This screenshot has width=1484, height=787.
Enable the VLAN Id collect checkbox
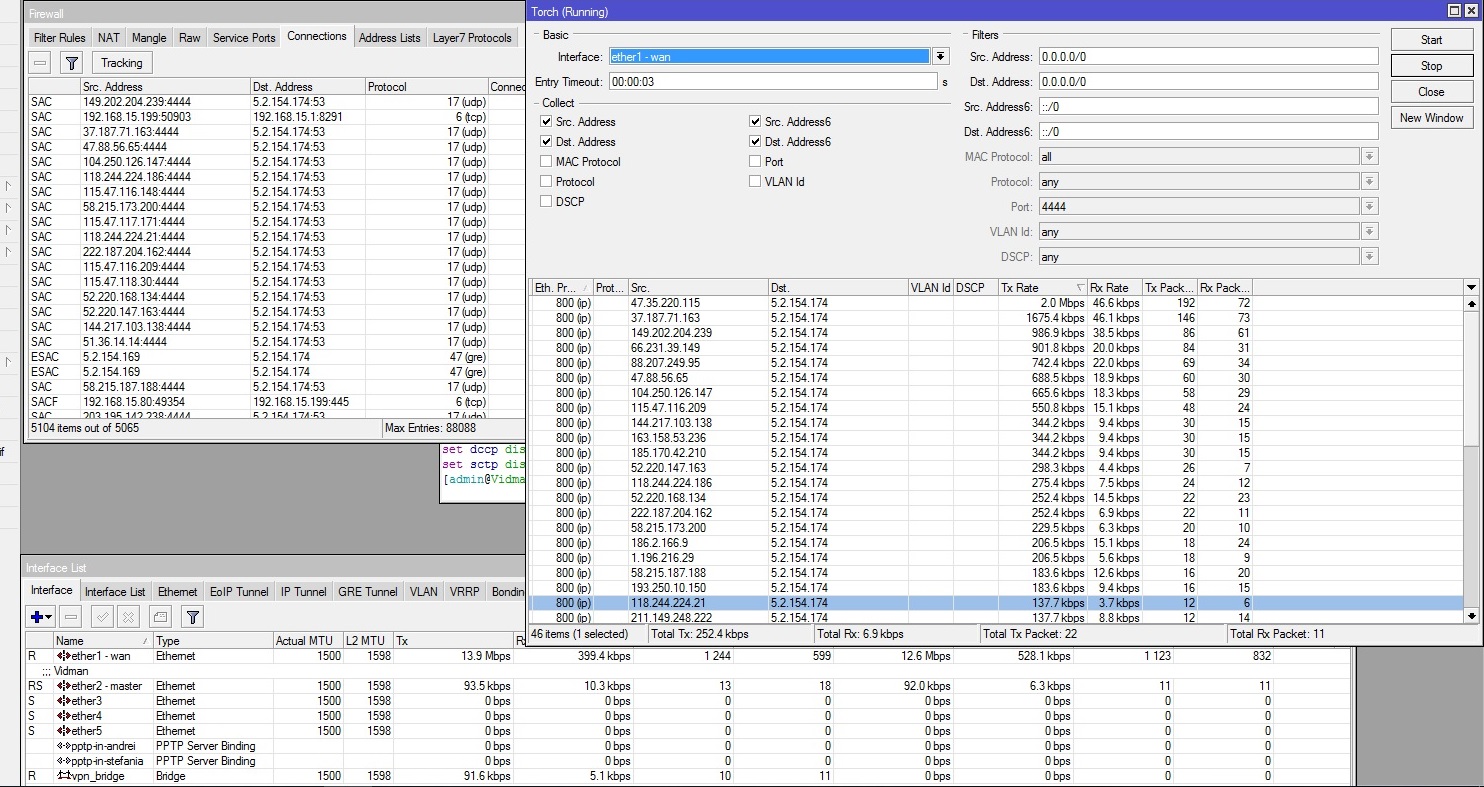755,182
